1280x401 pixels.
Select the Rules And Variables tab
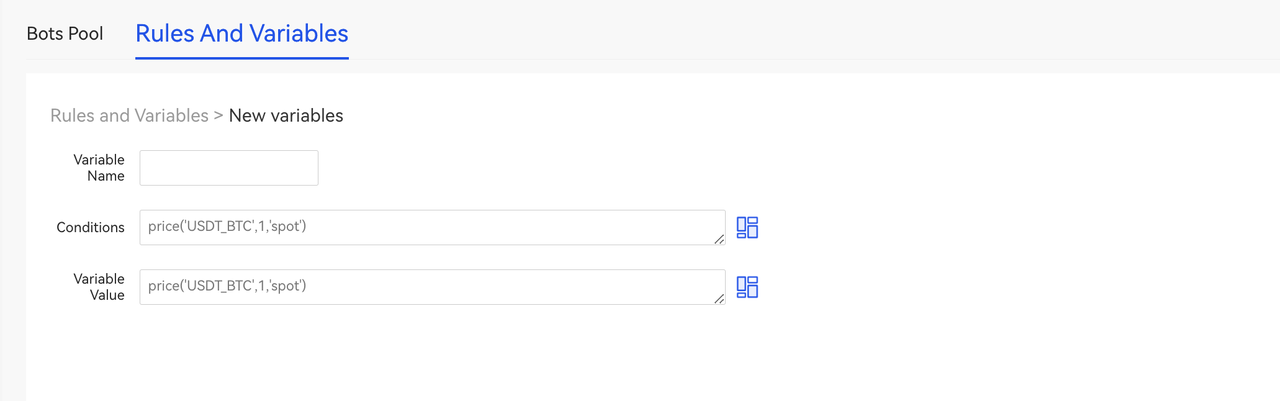pos(242,34)
